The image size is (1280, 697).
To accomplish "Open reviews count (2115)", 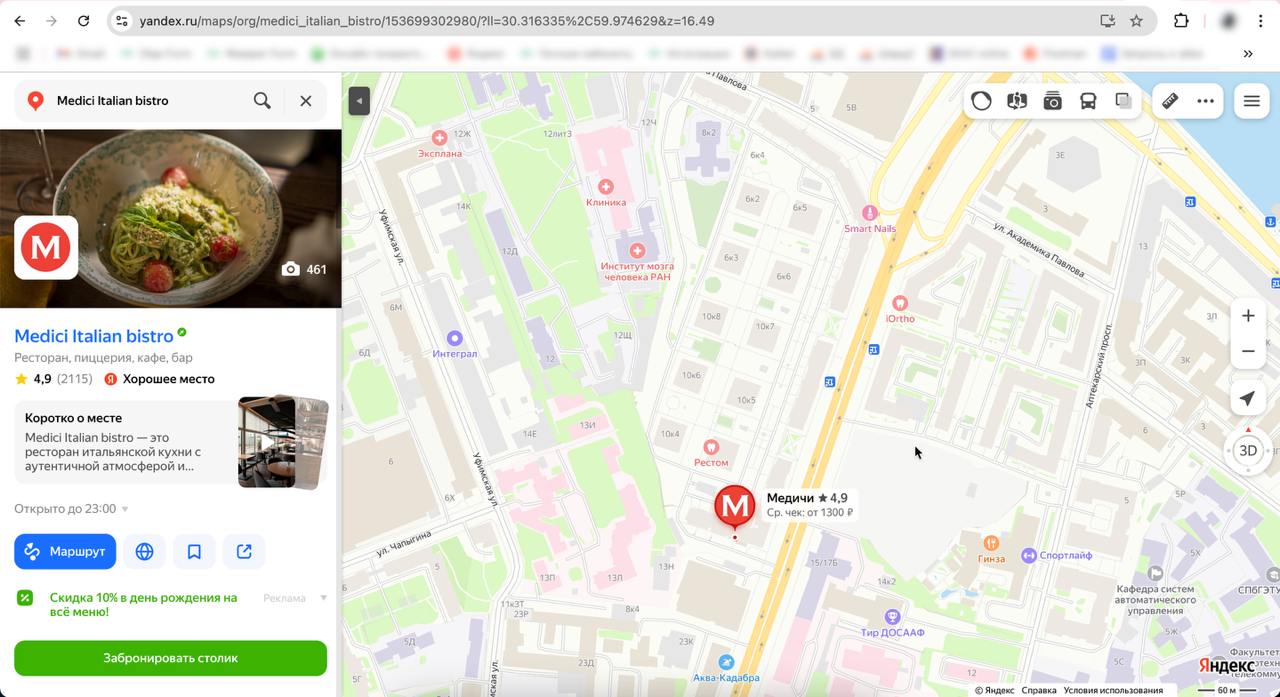I will click(x=75, y=379).
